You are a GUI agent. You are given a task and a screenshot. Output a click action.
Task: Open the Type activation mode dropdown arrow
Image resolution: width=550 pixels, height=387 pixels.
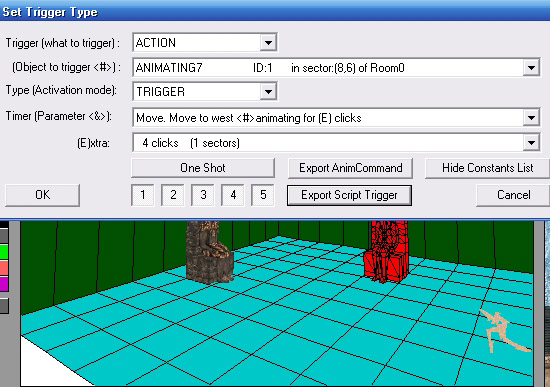coord(268,92)
